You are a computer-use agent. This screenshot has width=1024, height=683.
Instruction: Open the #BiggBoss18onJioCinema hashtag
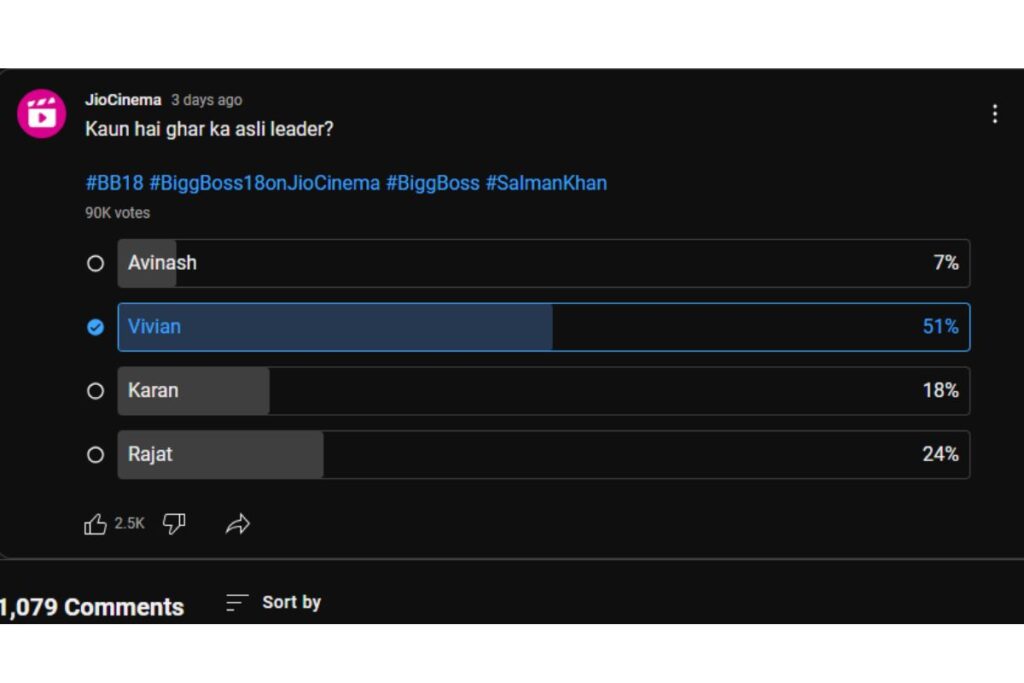click(264, 183)
